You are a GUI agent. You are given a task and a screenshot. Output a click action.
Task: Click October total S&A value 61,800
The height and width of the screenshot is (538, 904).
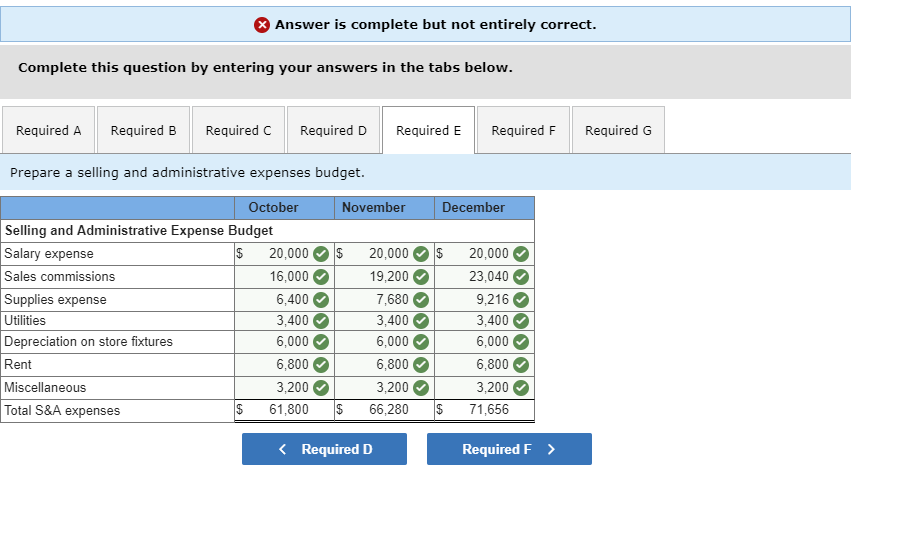tap(289, 410)
